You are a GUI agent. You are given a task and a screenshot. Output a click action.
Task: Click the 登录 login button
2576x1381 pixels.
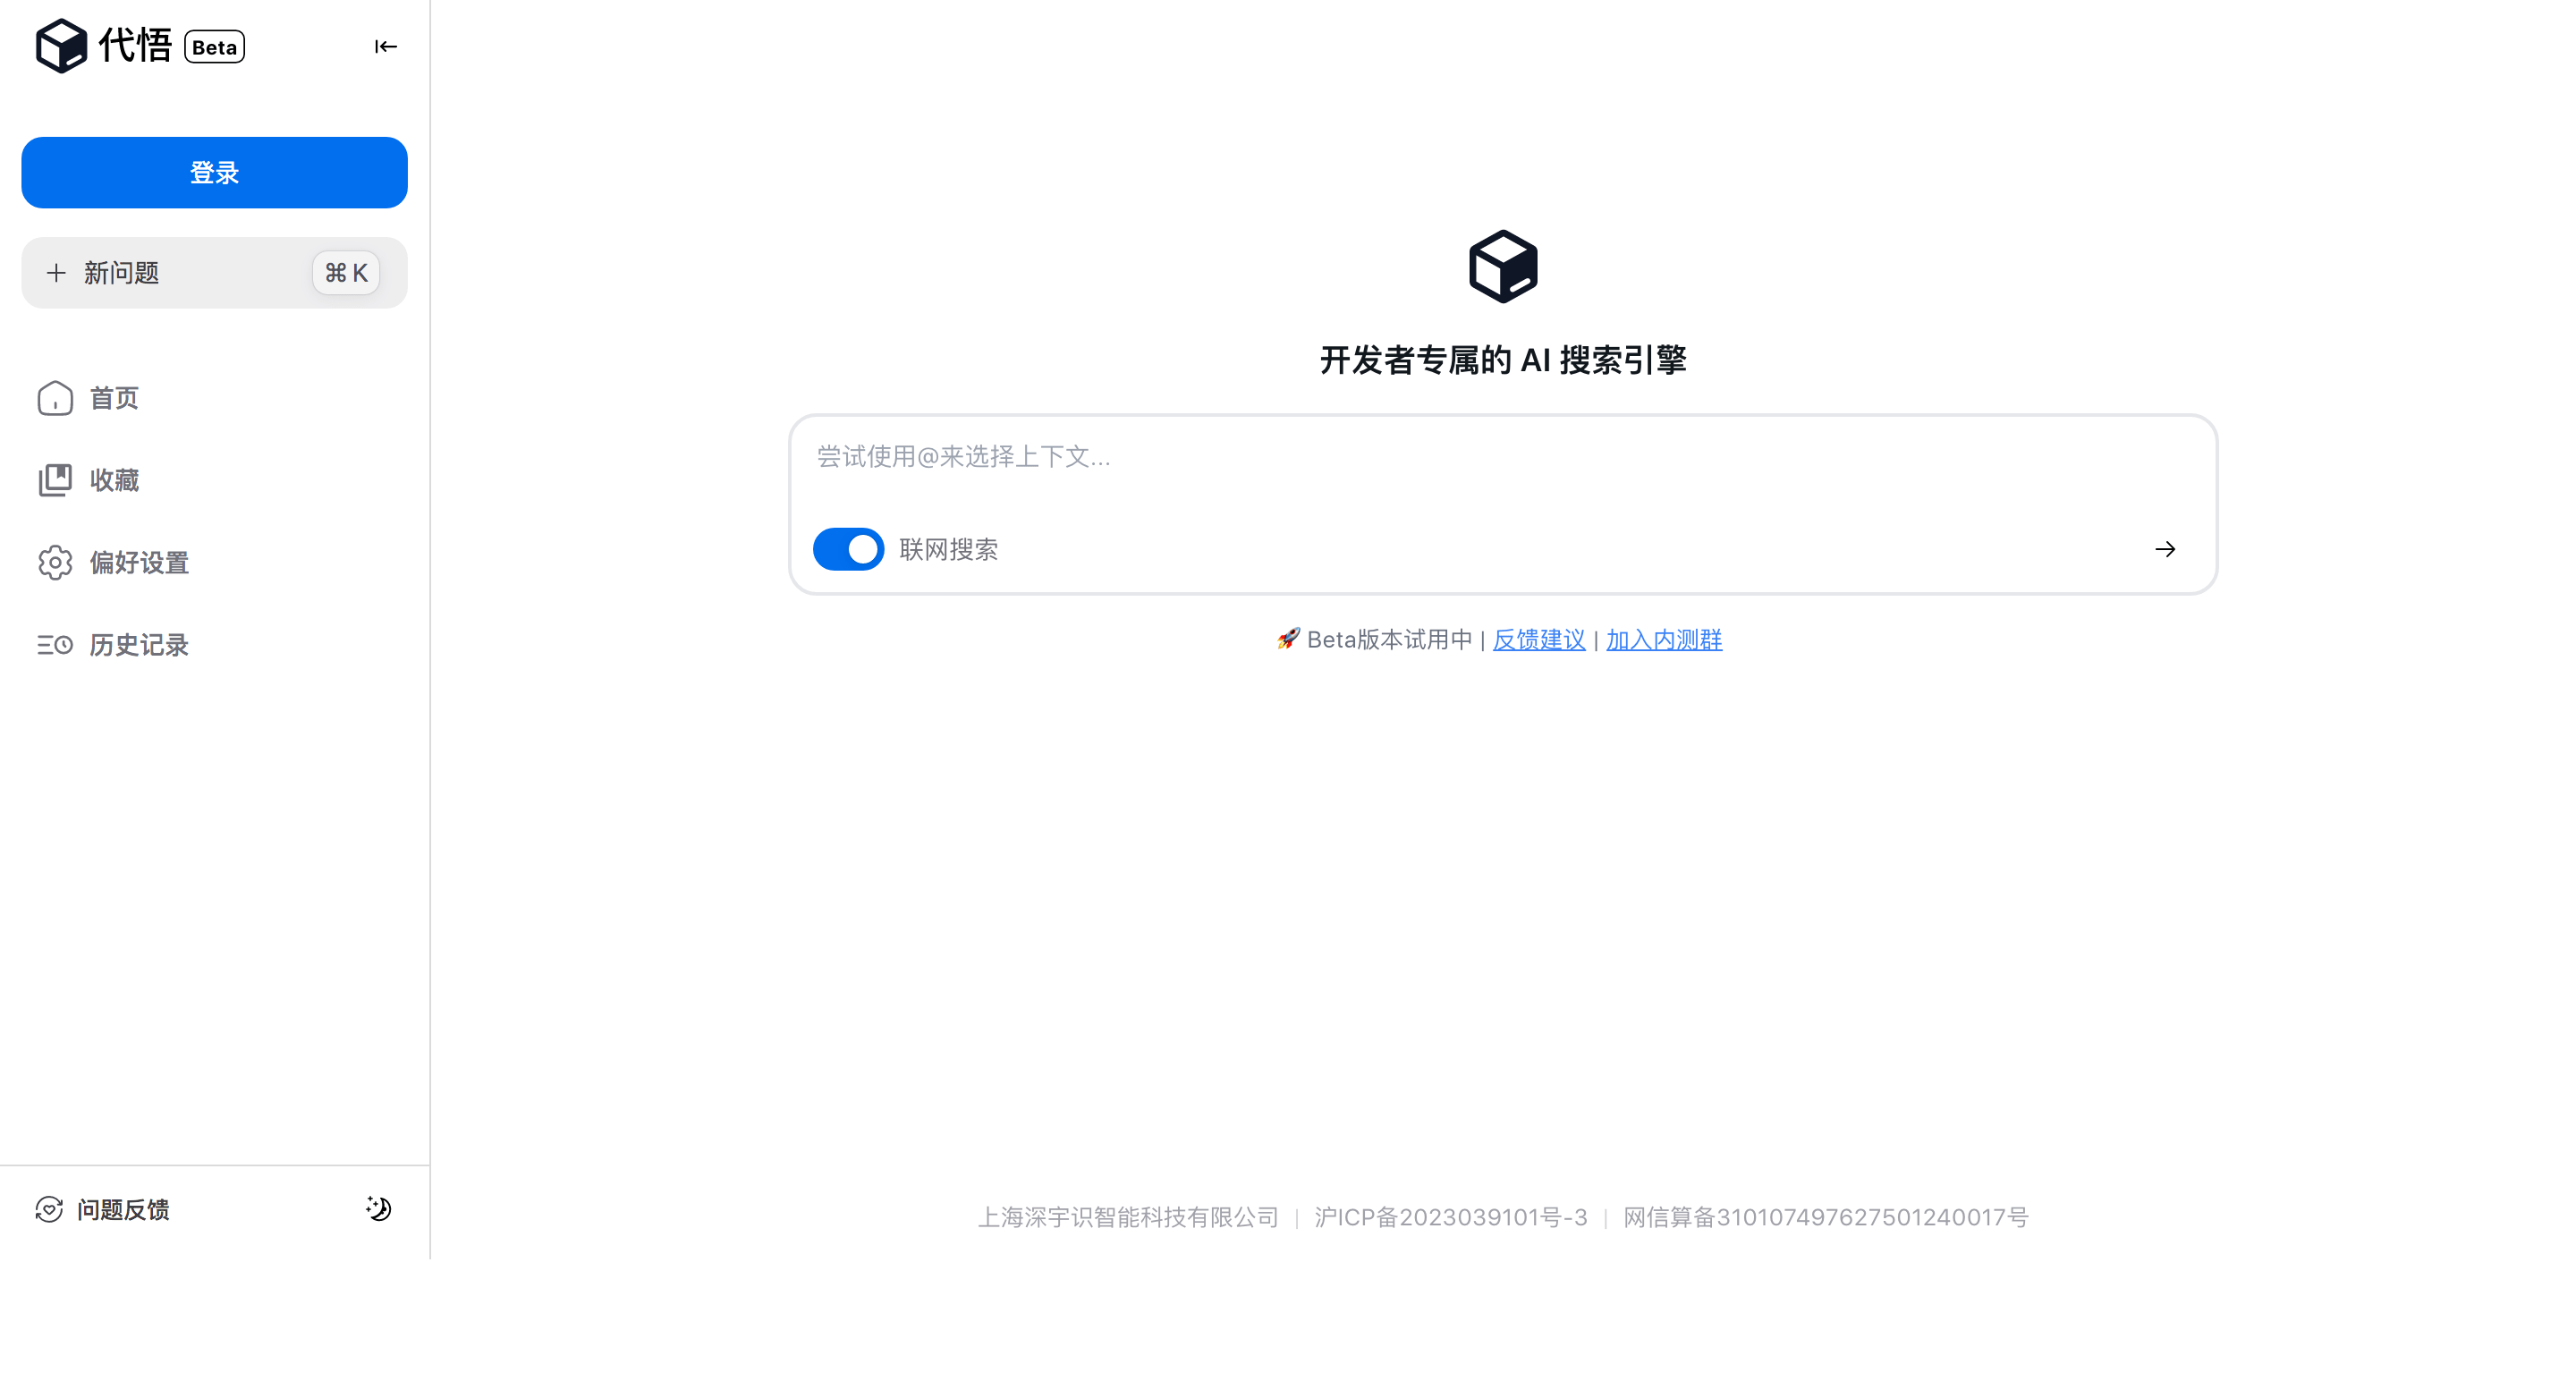(214, 172)
